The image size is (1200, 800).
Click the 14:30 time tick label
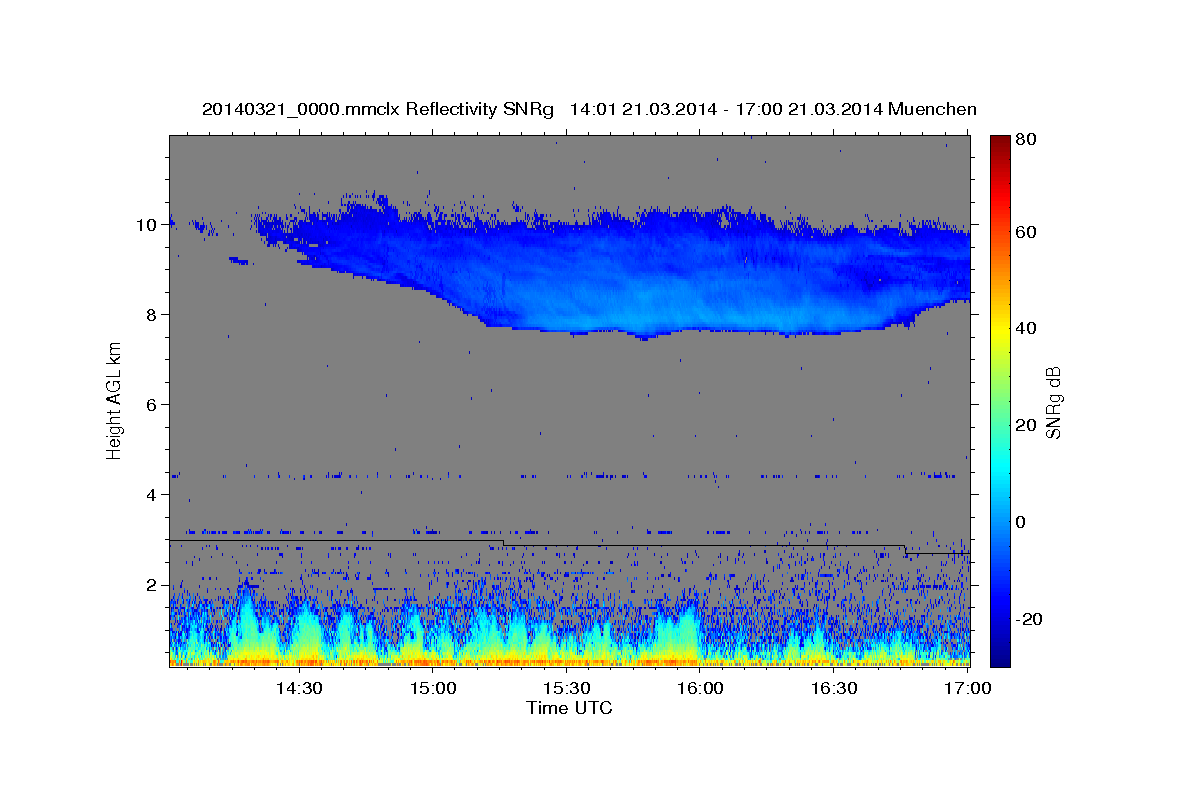299,689
